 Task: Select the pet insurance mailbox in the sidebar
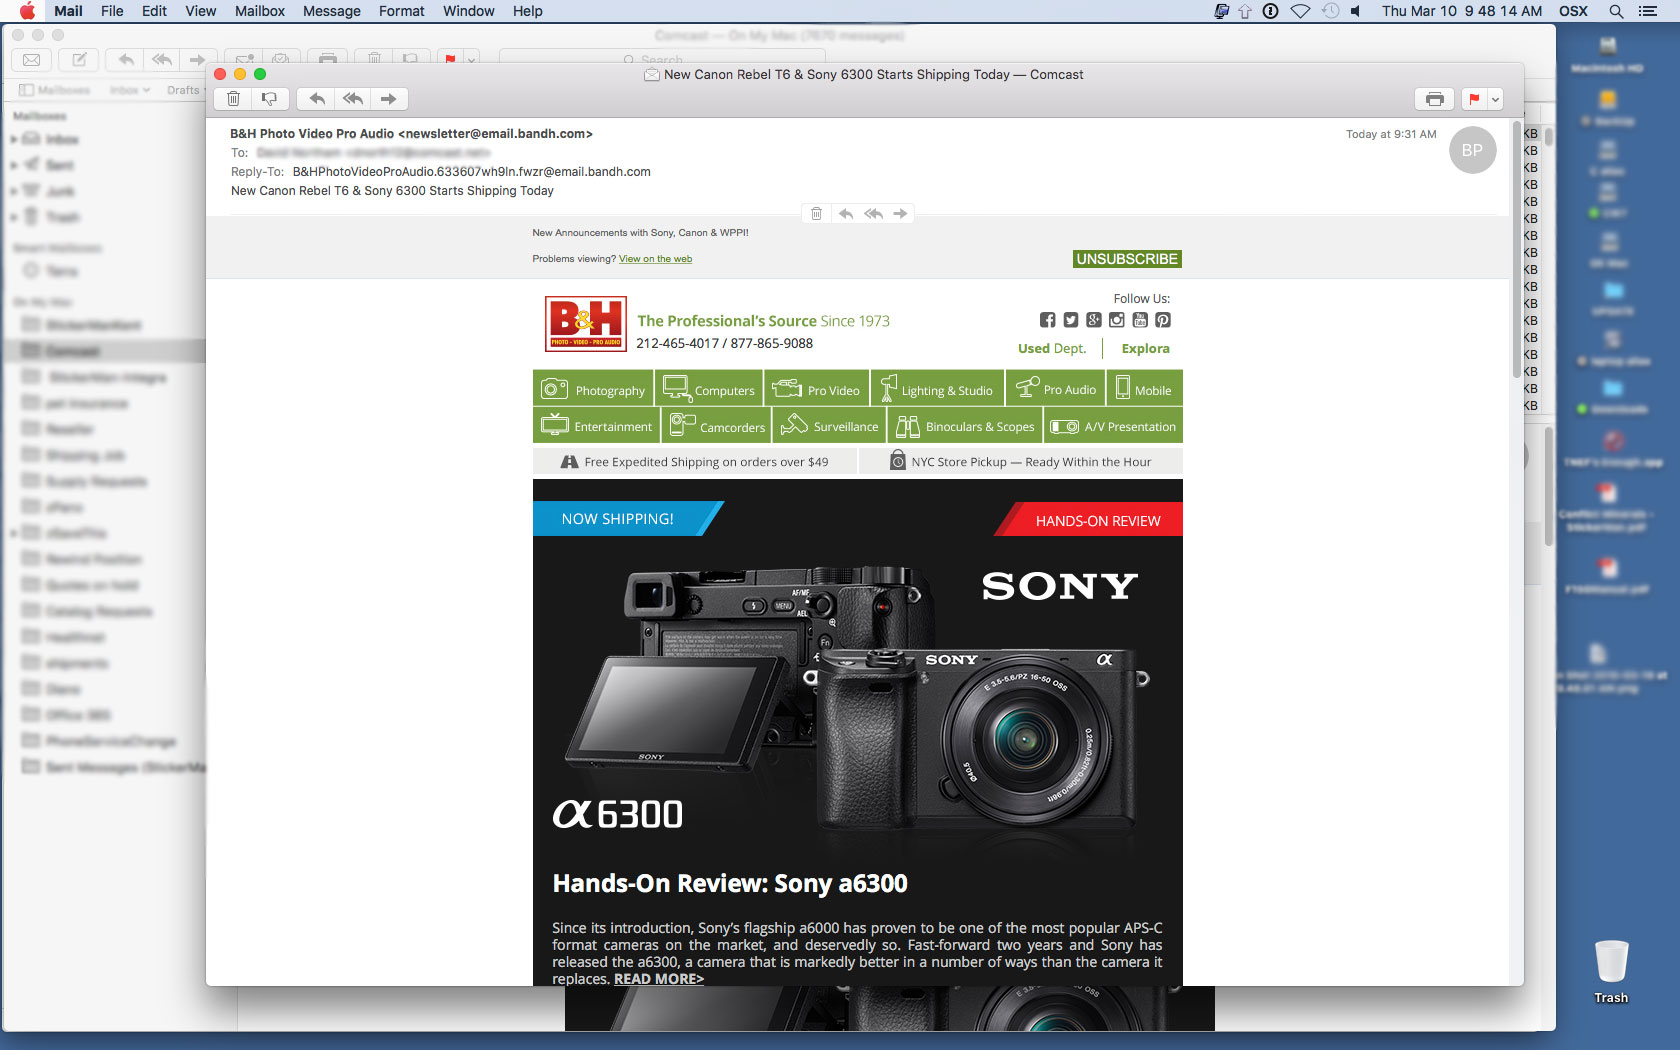click(104, 403)
